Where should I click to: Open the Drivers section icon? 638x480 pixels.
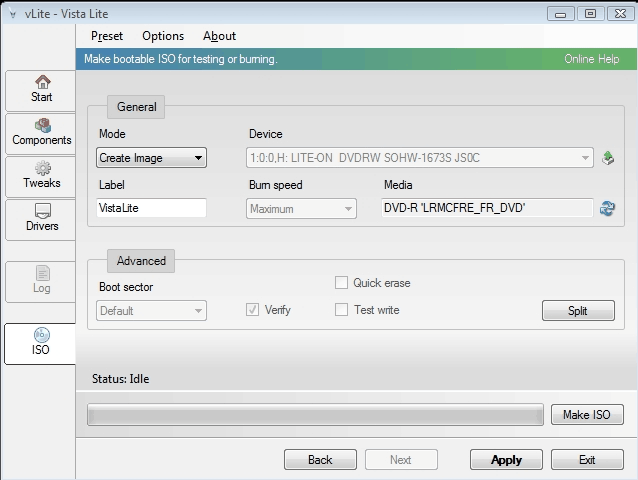(42, 211)
